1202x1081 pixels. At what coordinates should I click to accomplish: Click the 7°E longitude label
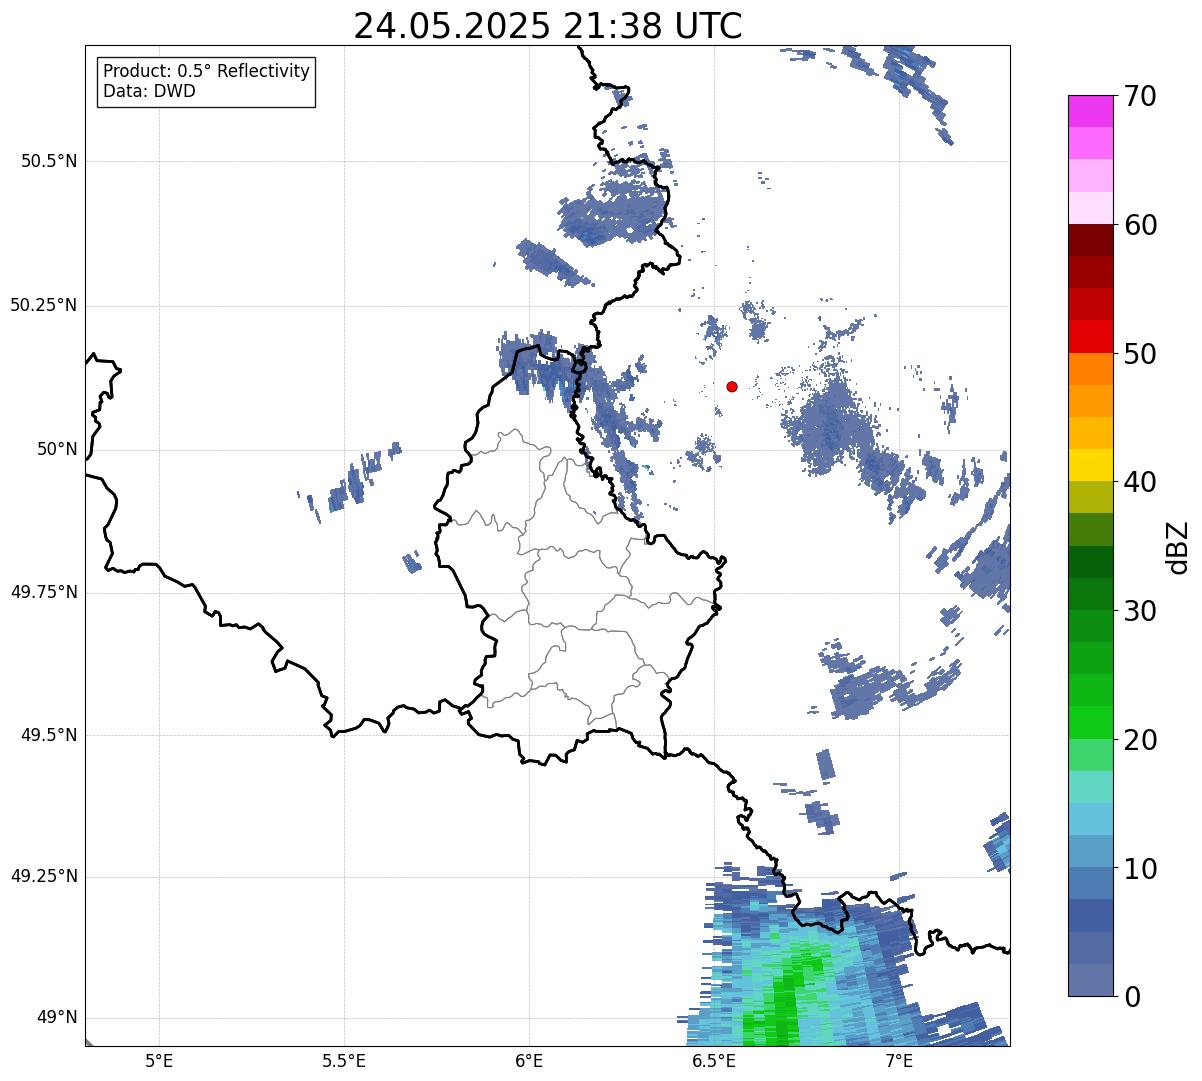click(x=899, y=1060)
